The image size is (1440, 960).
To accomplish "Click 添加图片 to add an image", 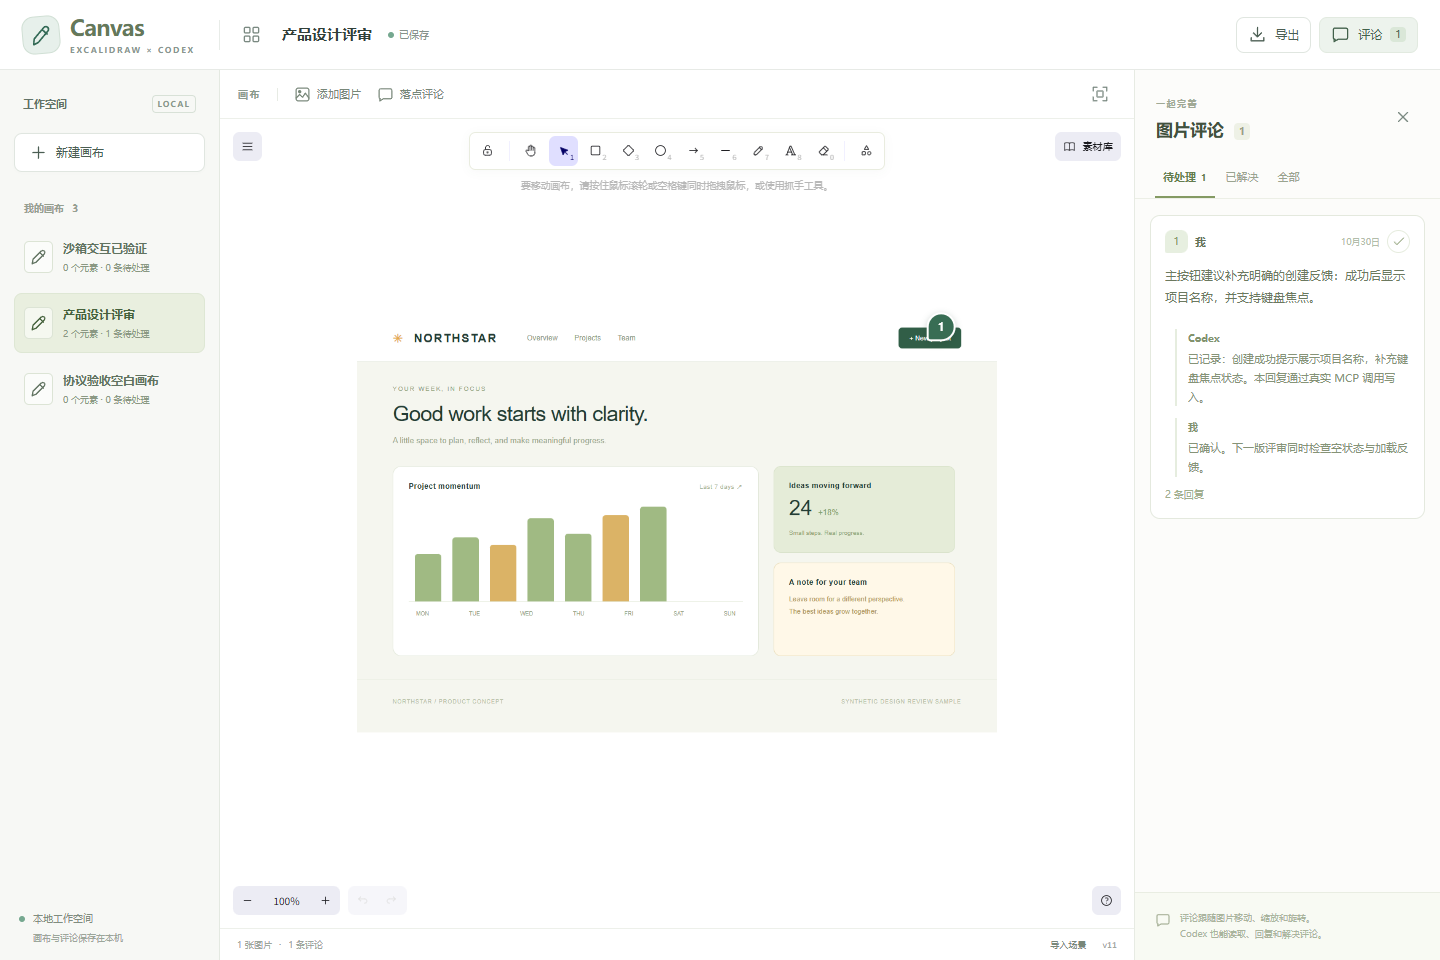I will (x=328, y=94).
